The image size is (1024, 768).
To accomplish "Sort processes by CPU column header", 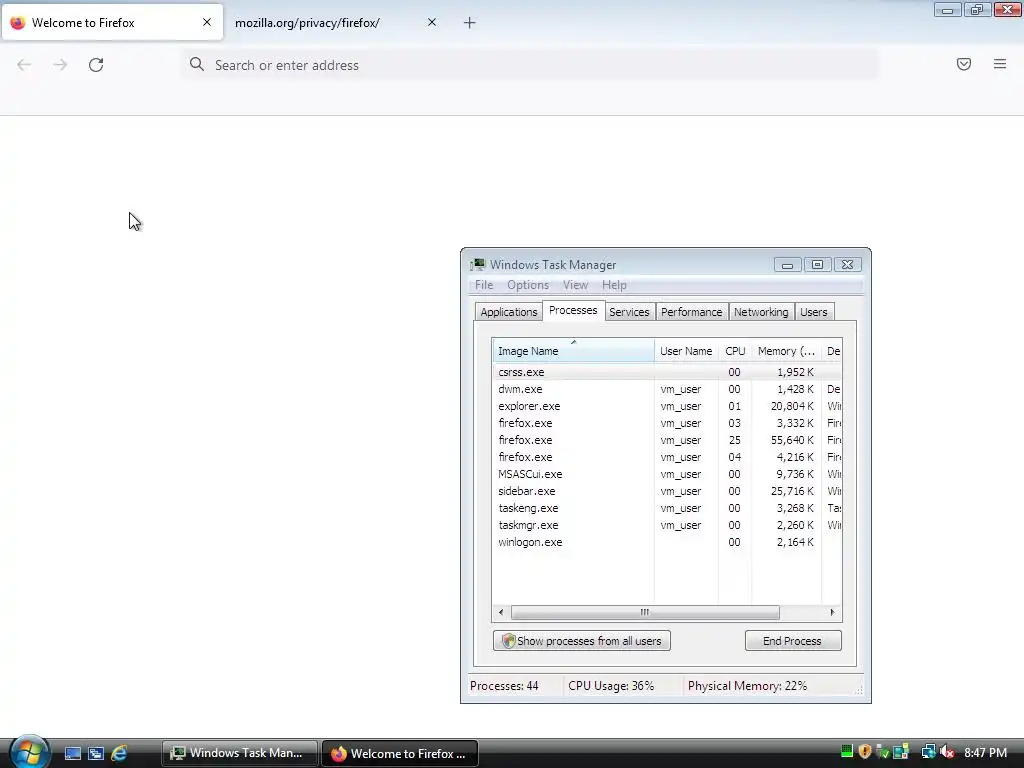I will tap(735, 351).
